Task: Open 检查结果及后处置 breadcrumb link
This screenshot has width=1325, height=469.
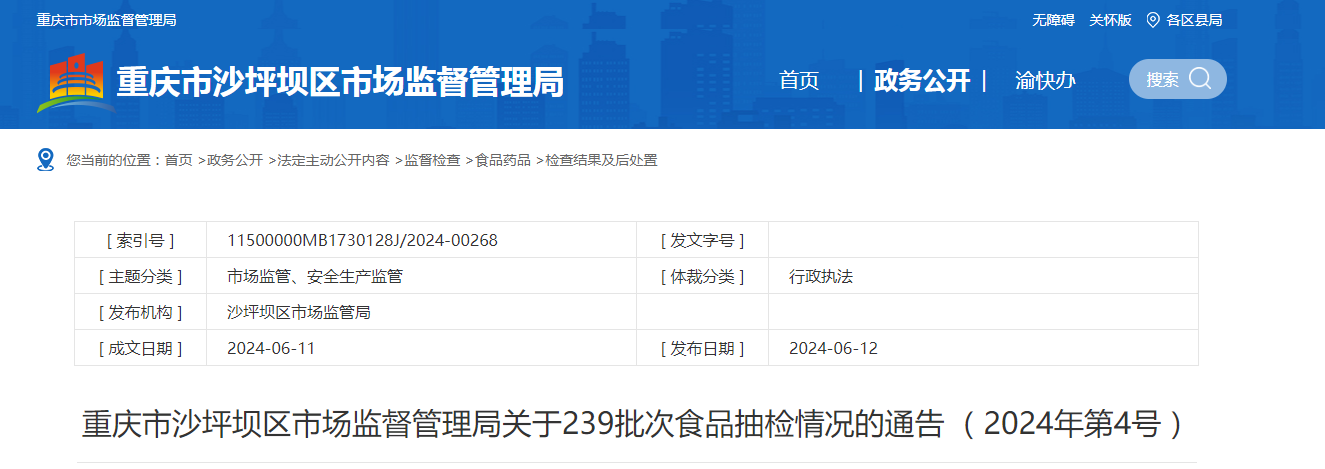Action: pyautogui.click(x=601, y=160)
